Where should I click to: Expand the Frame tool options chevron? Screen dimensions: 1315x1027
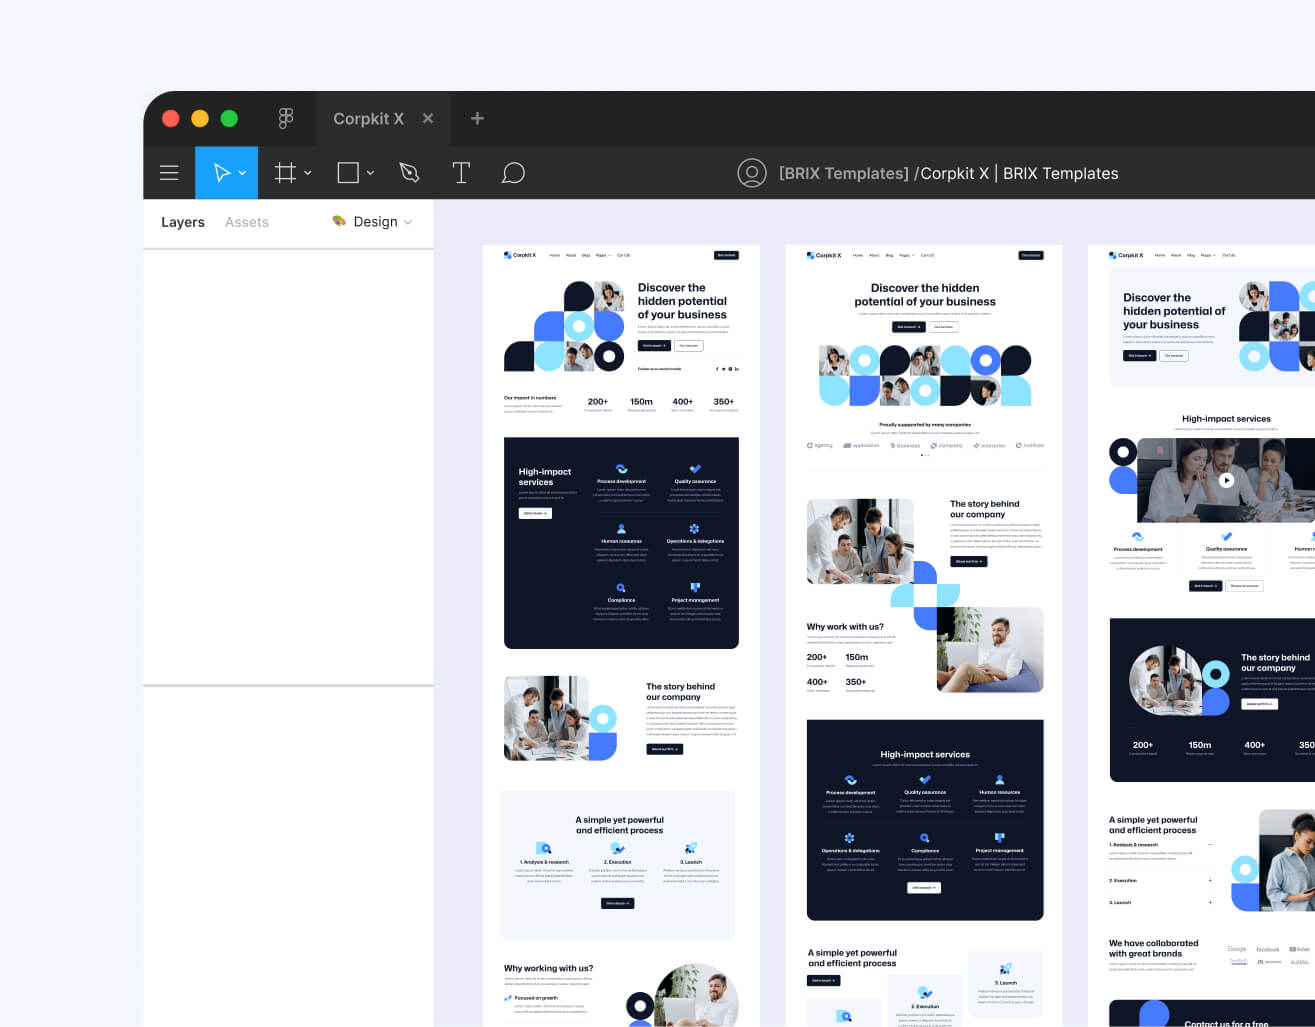306,172
